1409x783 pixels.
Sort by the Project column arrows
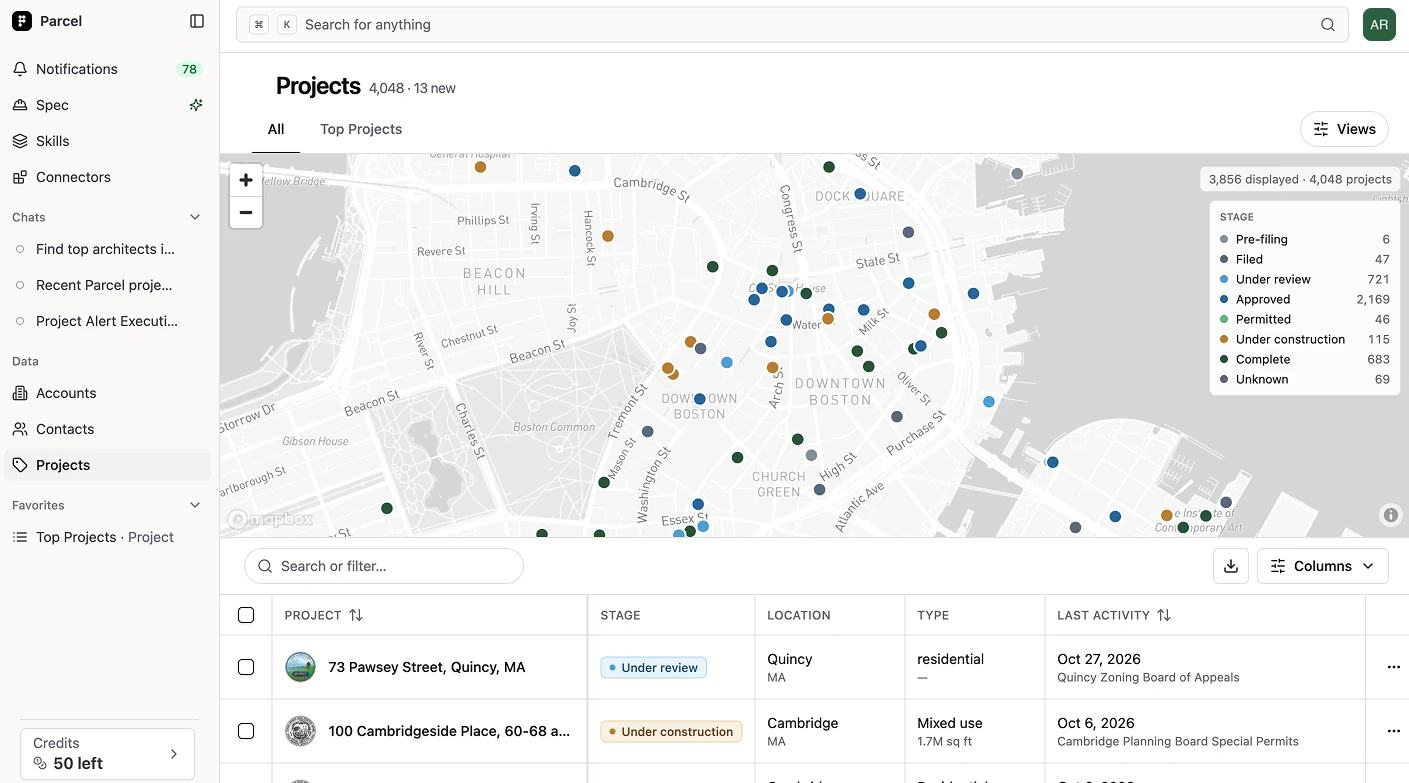356,615
